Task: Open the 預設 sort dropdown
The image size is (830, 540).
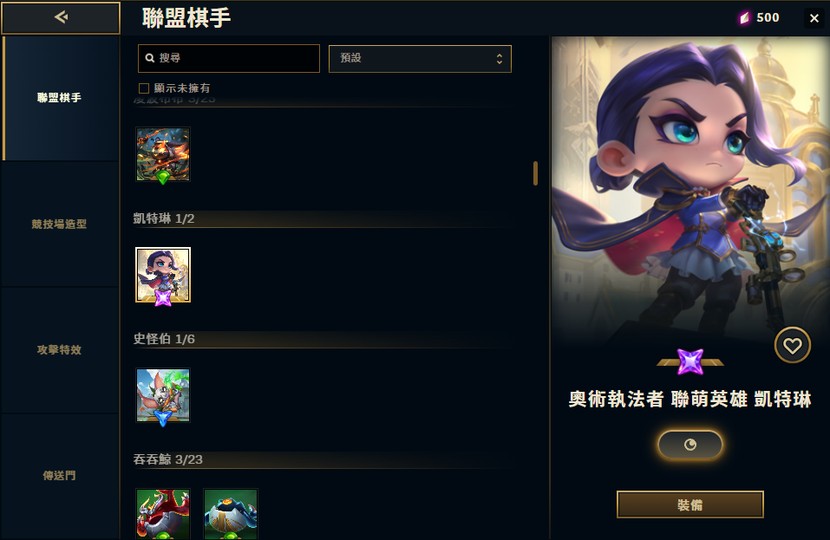Action: [420, 58]
